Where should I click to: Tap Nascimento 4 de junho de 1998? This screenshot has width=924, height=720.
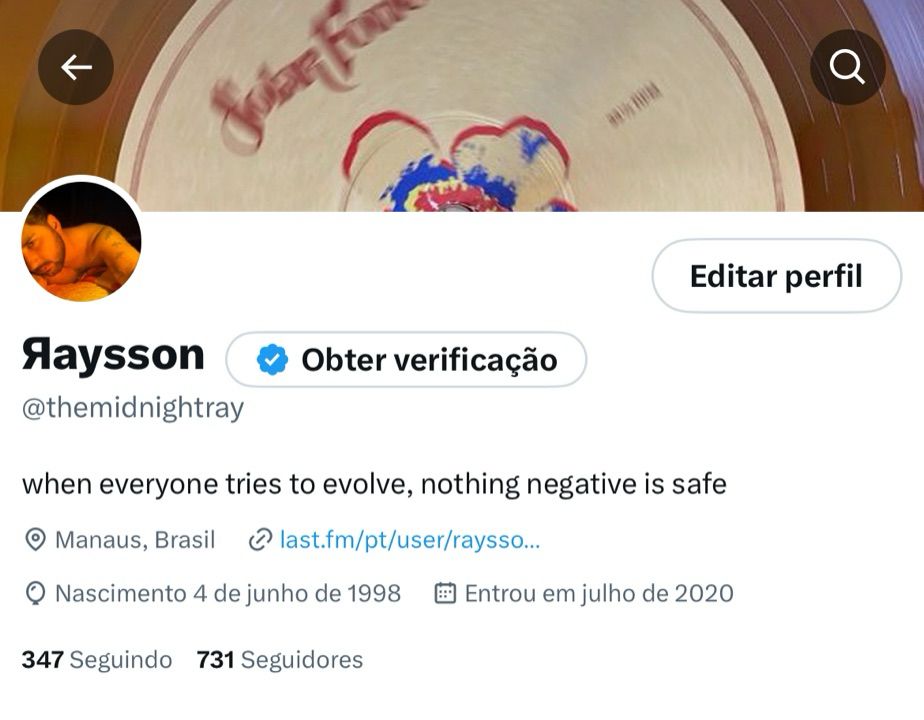tap(228, 593)
